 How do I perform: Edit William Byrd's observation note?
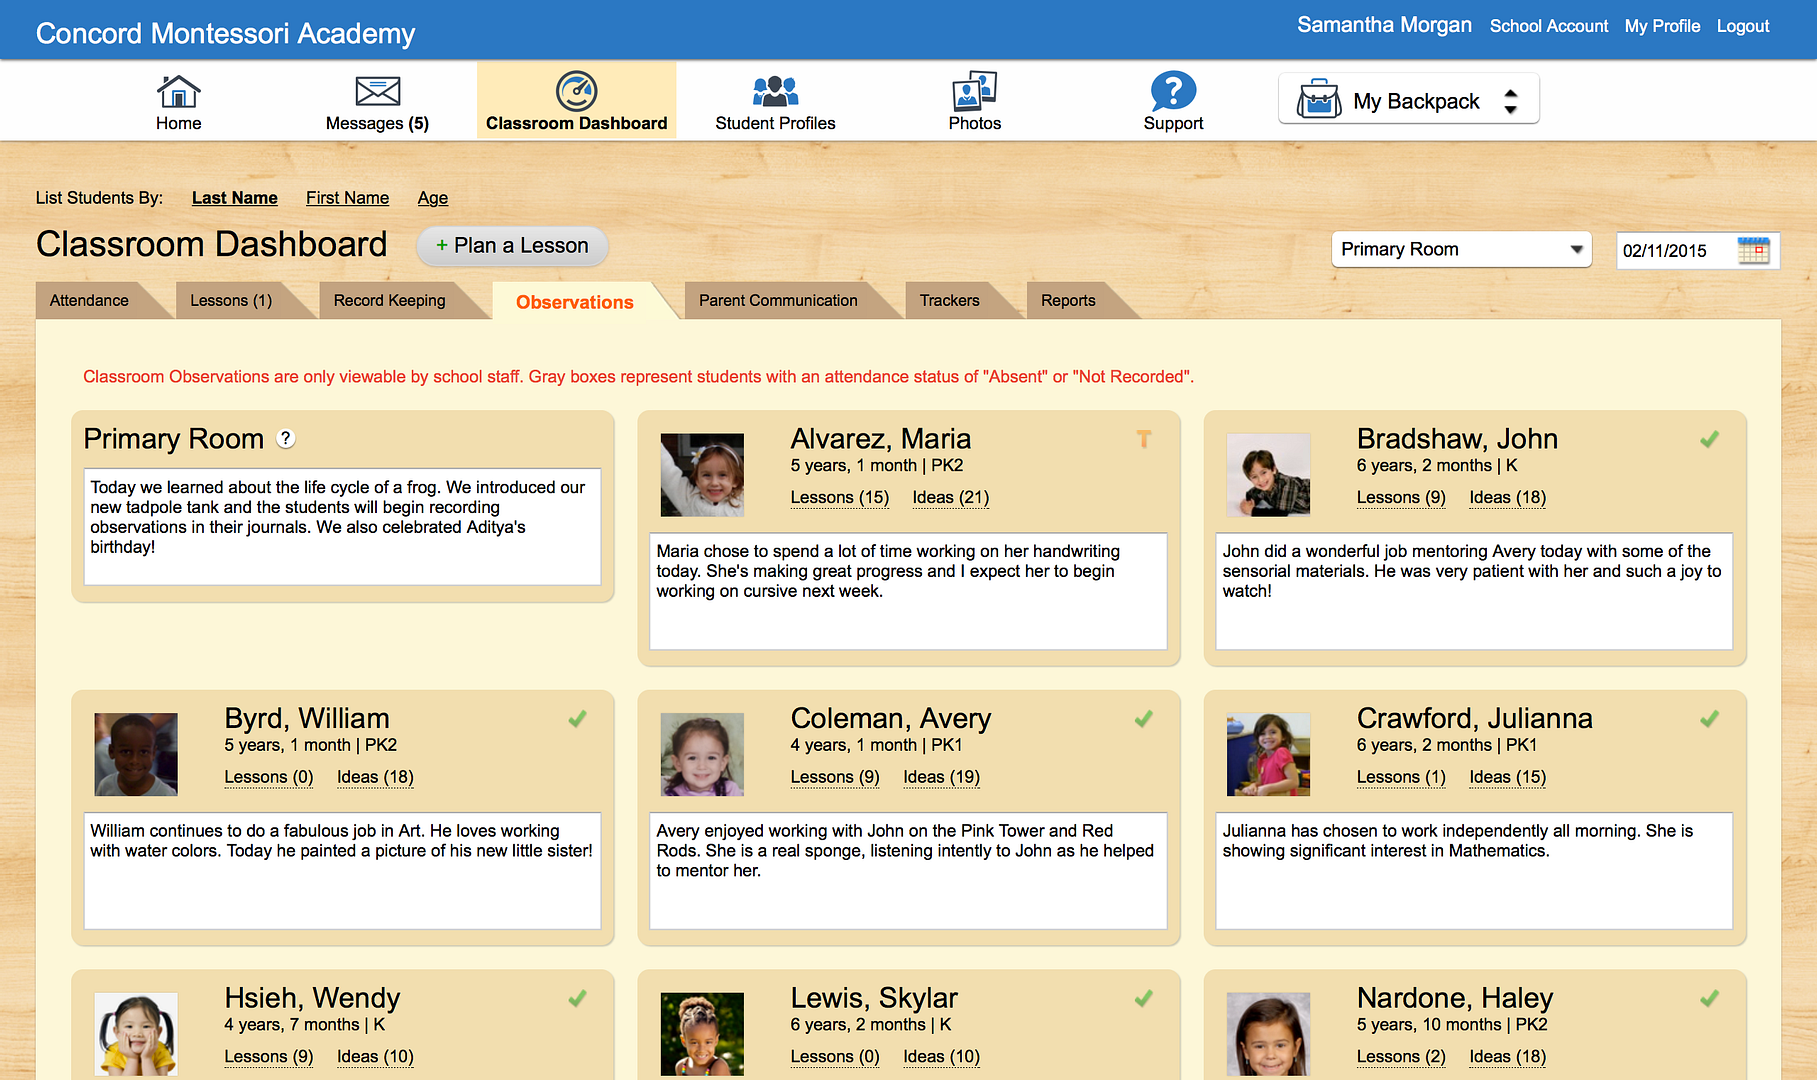342,871
